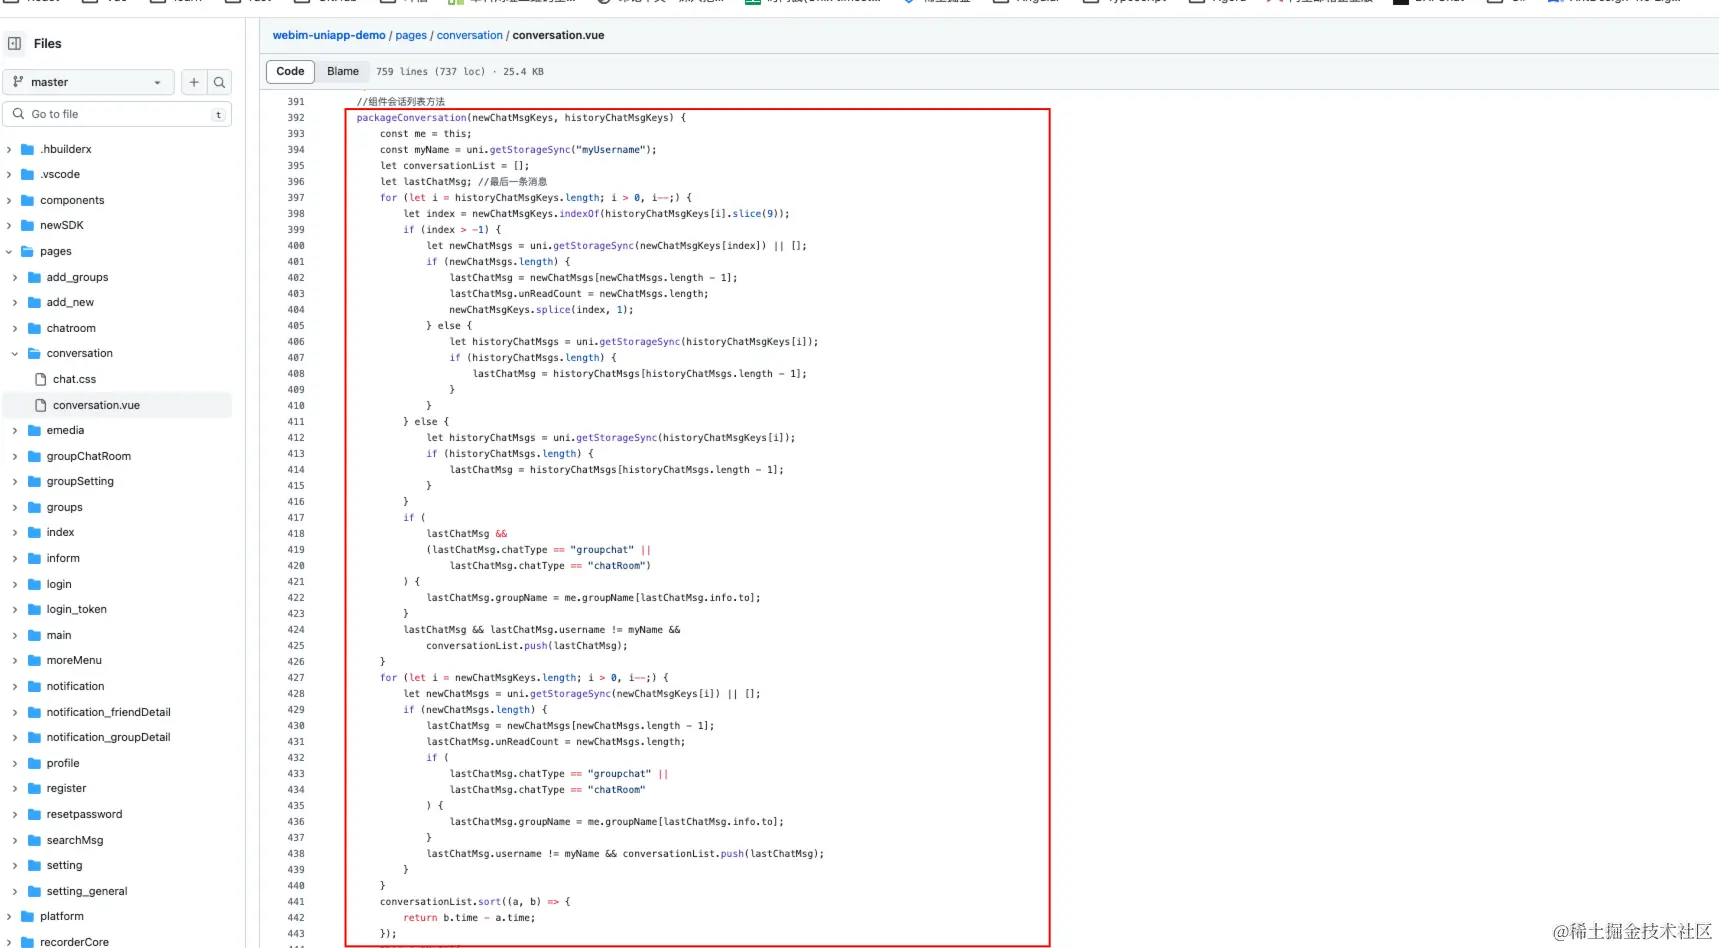The height and width of the screenshot is (948, 1719).
Task: Click the file size text 25.4 KB
Action: 523,71
